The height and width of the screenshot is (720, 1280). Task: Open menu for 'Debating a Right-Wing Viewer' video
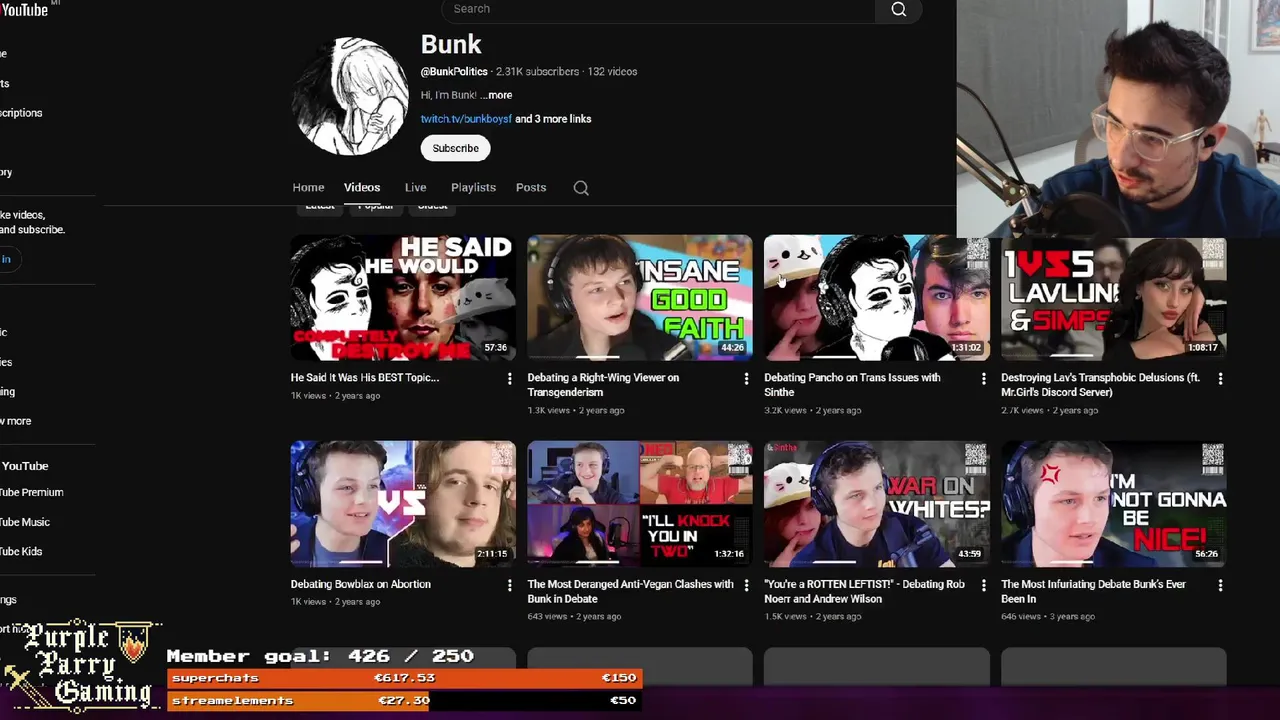point(746,378)
